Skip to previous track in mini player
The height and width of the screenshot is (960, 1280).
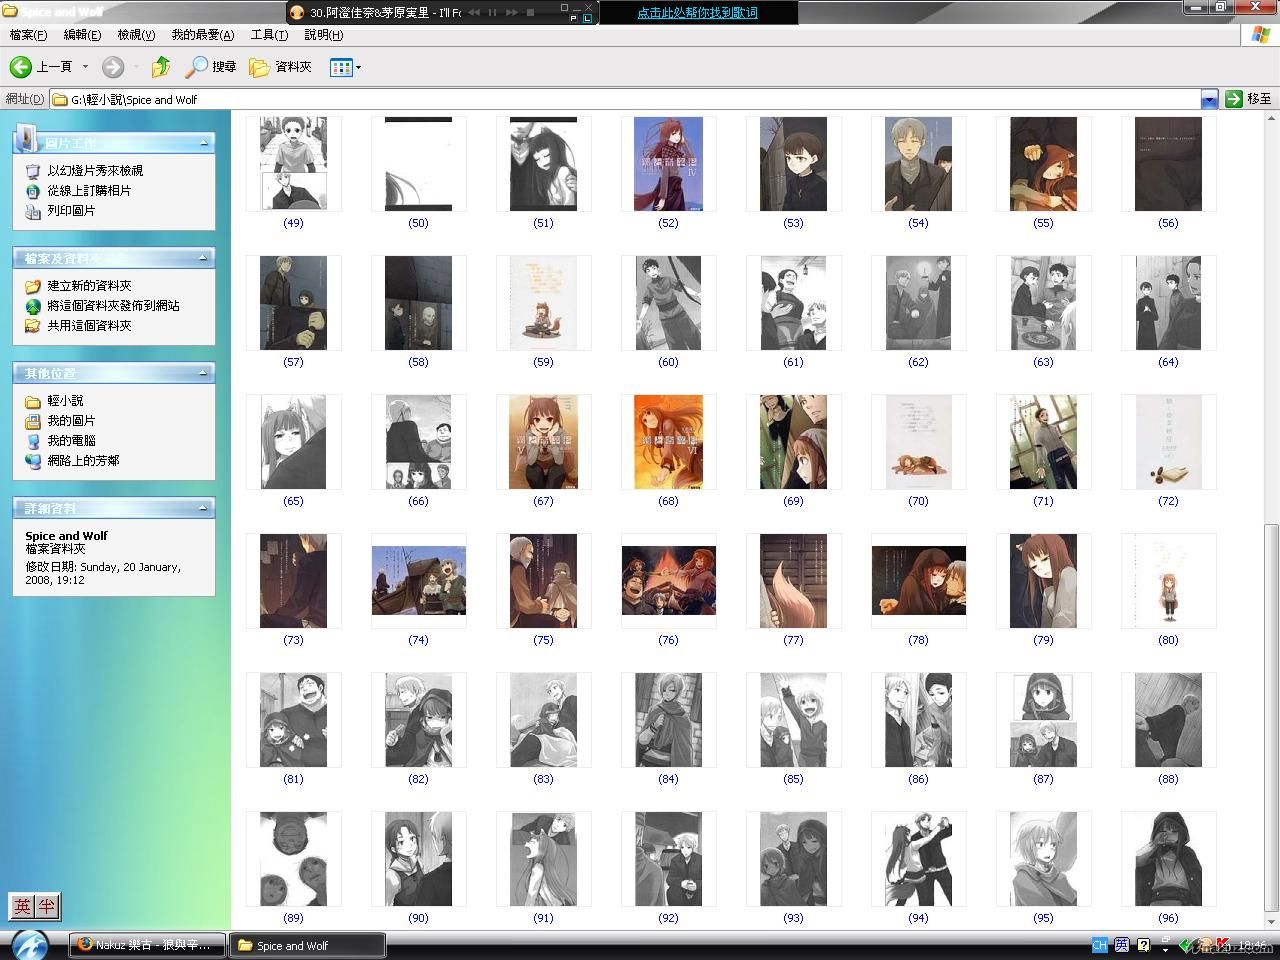point(475,13)
